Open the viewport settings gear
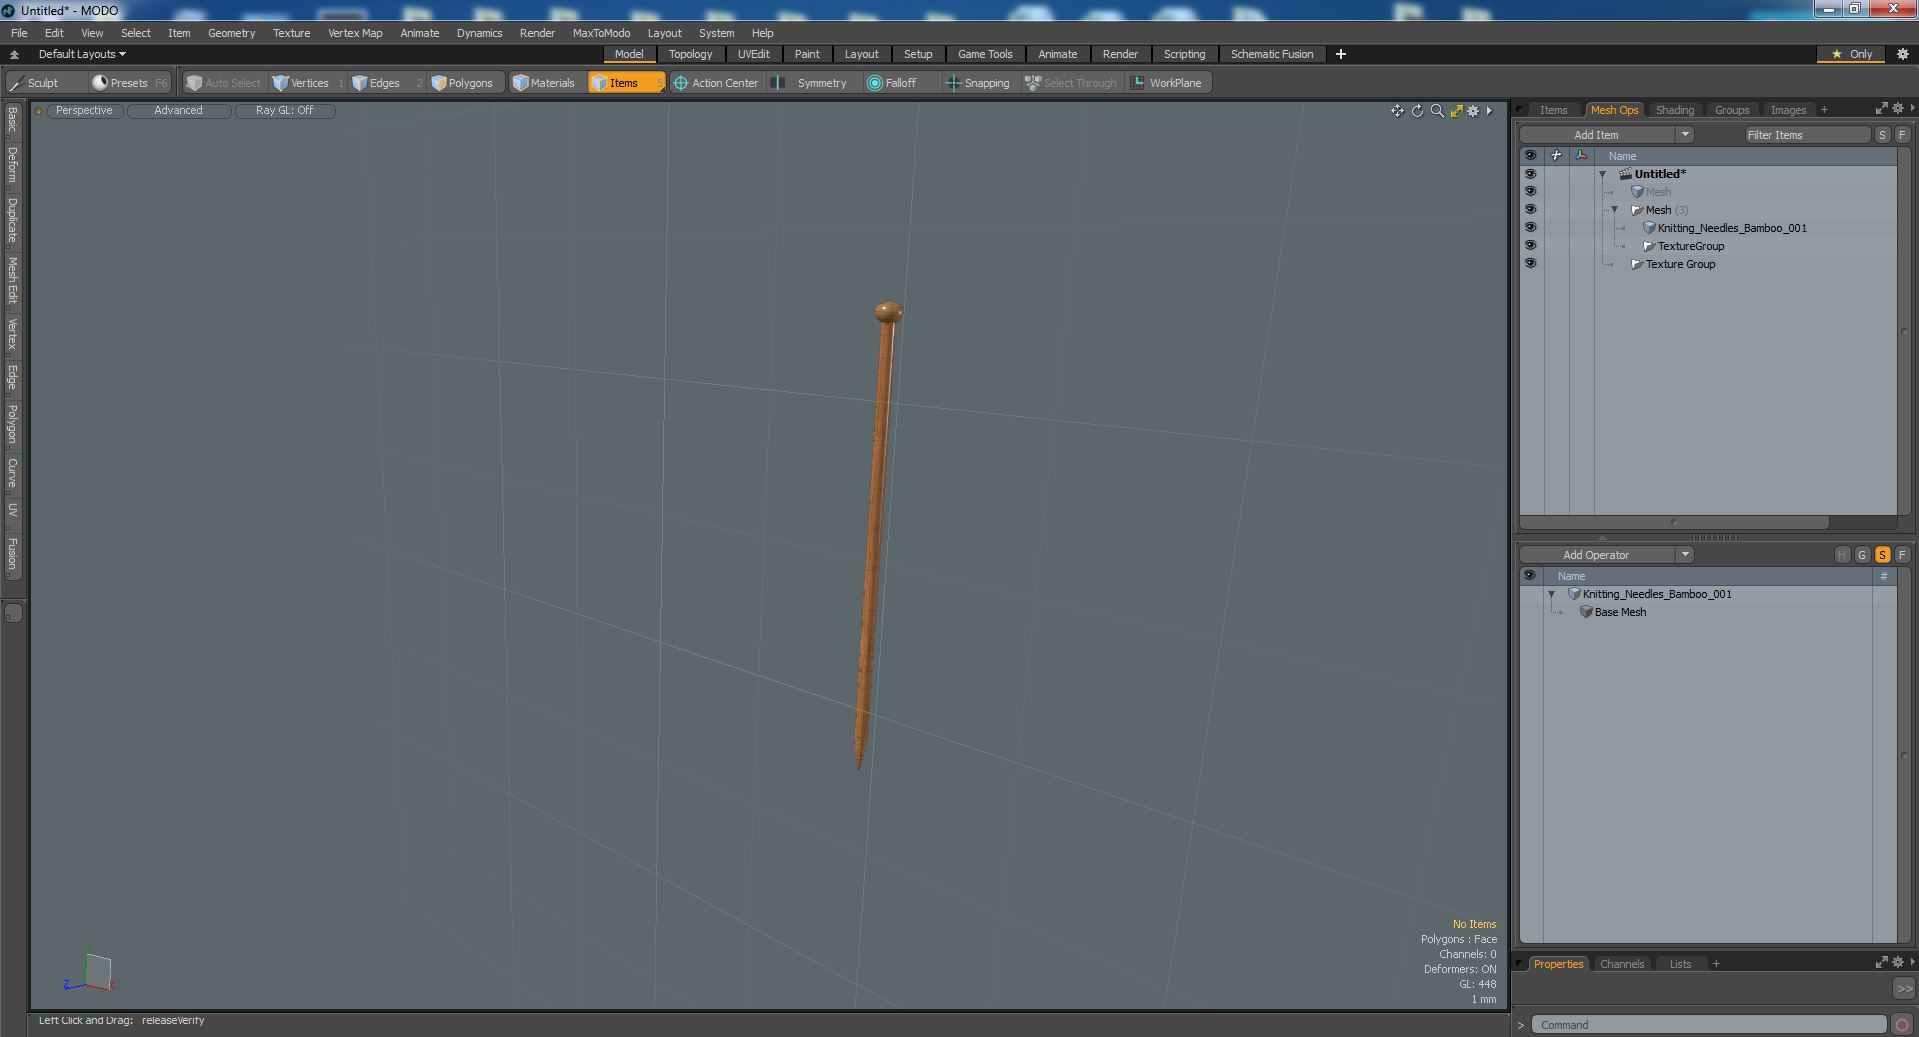 point(1473,111)
